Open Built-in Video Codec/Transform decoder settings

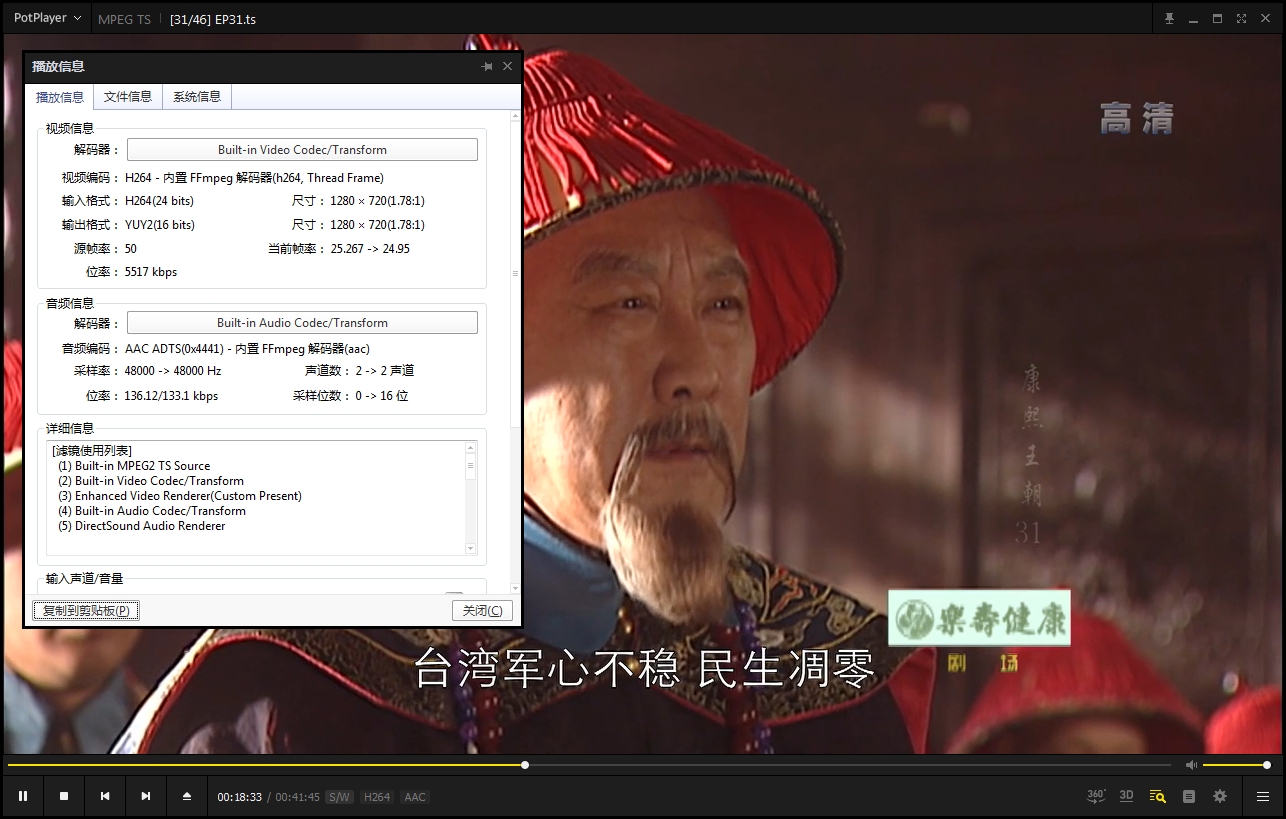[x=302, y=150]
